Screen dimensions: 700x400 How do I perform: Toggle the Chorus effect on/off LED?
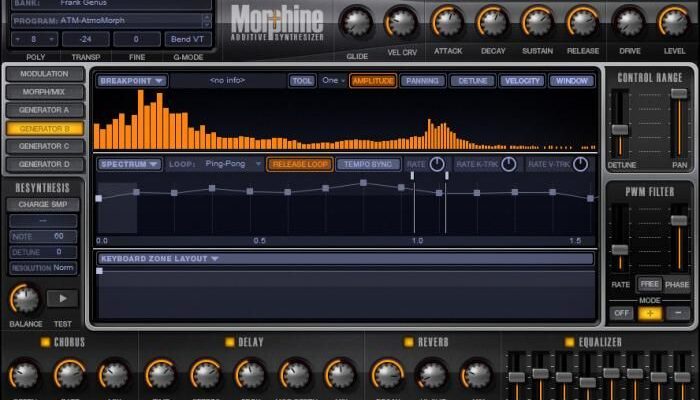coord(45,343)
